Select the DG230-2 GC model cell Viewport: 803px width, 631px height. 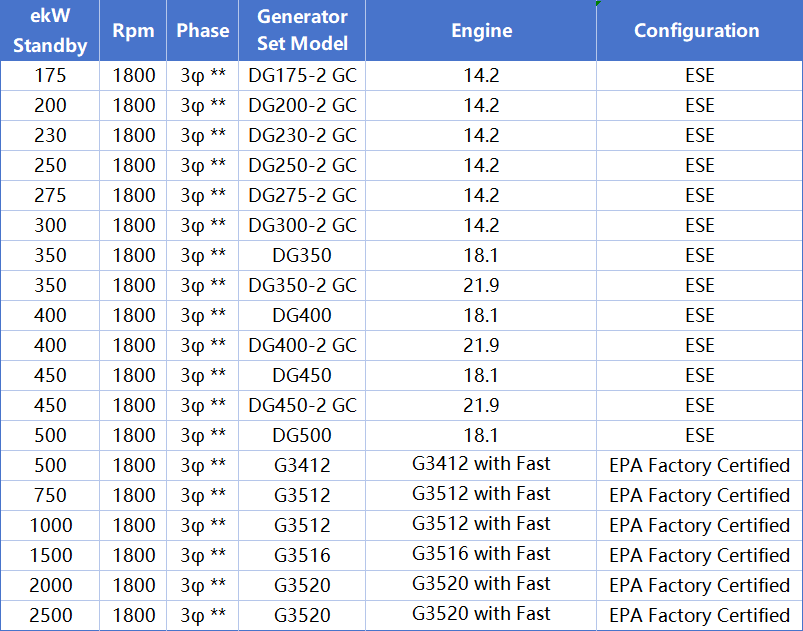point(302,136)
